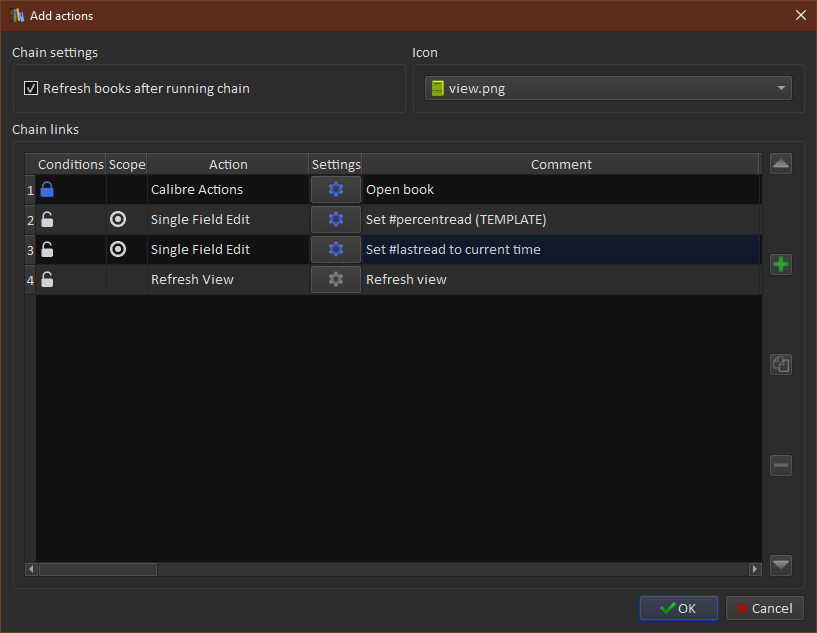The width and height of the screenshot is (817, 633).
Task: Open Refresh View action cell
Action: coord(192,280)
